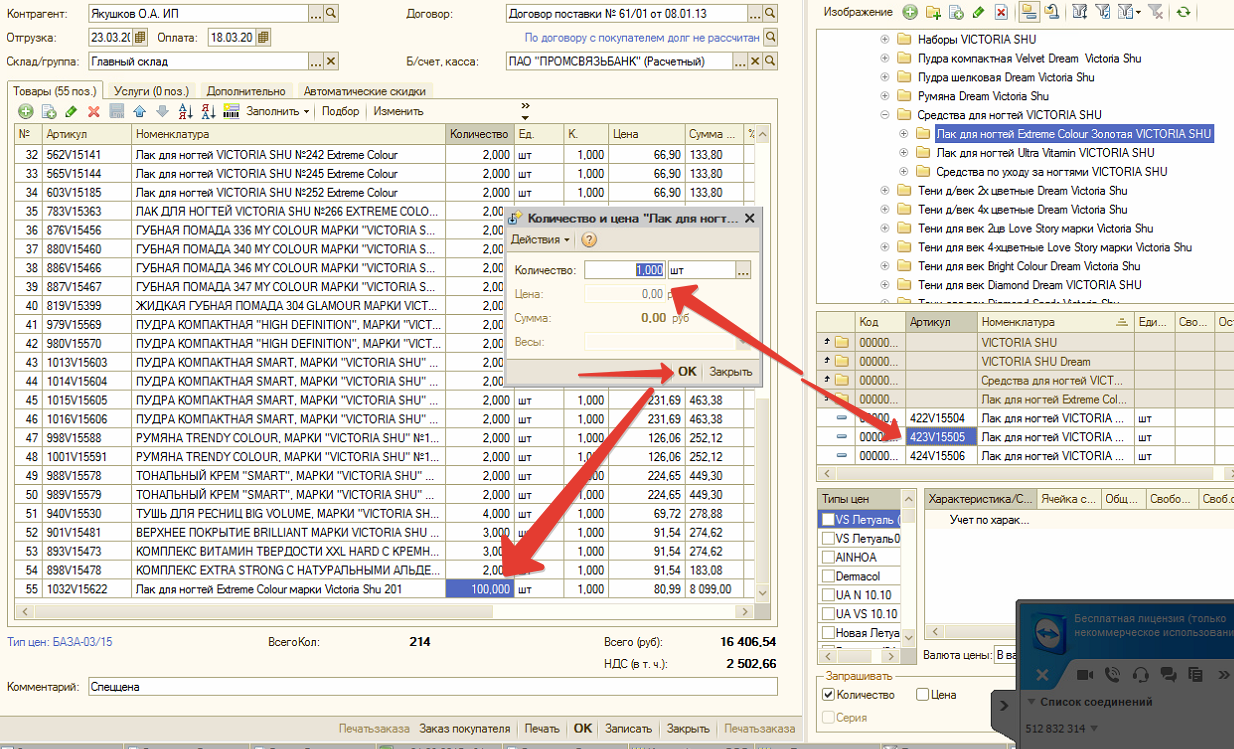Viewport: 1234px width, 749px height.
Task: Tick the AINHOA price type checkbox
Action: pyautogui.click(x=827, y=557)
